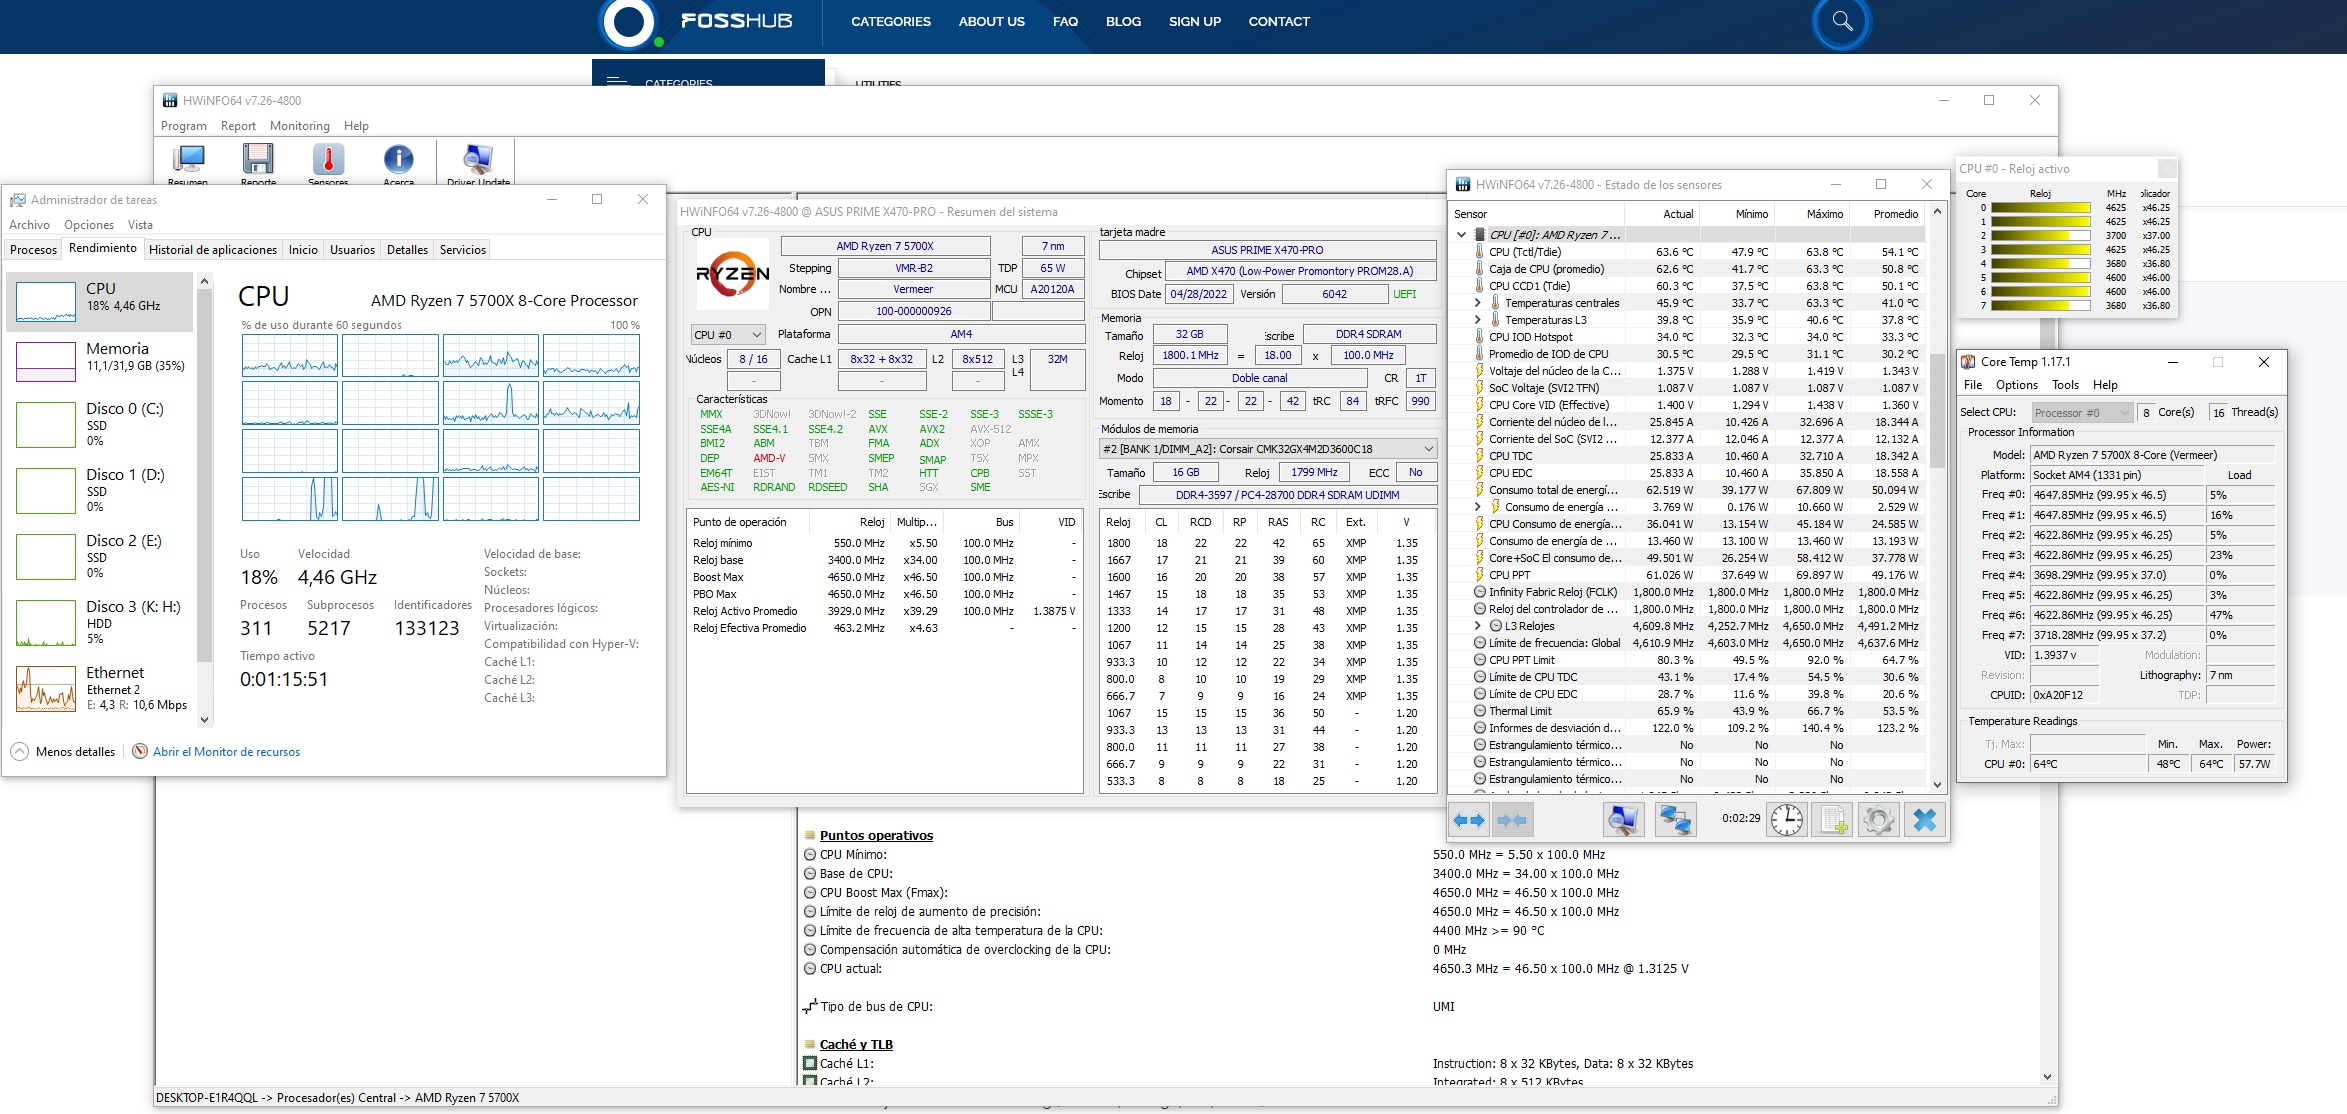The height and width of the screenshot is (1114, 2347).
Task: Open SIGN UP on FossHub navigation
Action: click(1195, 21)
